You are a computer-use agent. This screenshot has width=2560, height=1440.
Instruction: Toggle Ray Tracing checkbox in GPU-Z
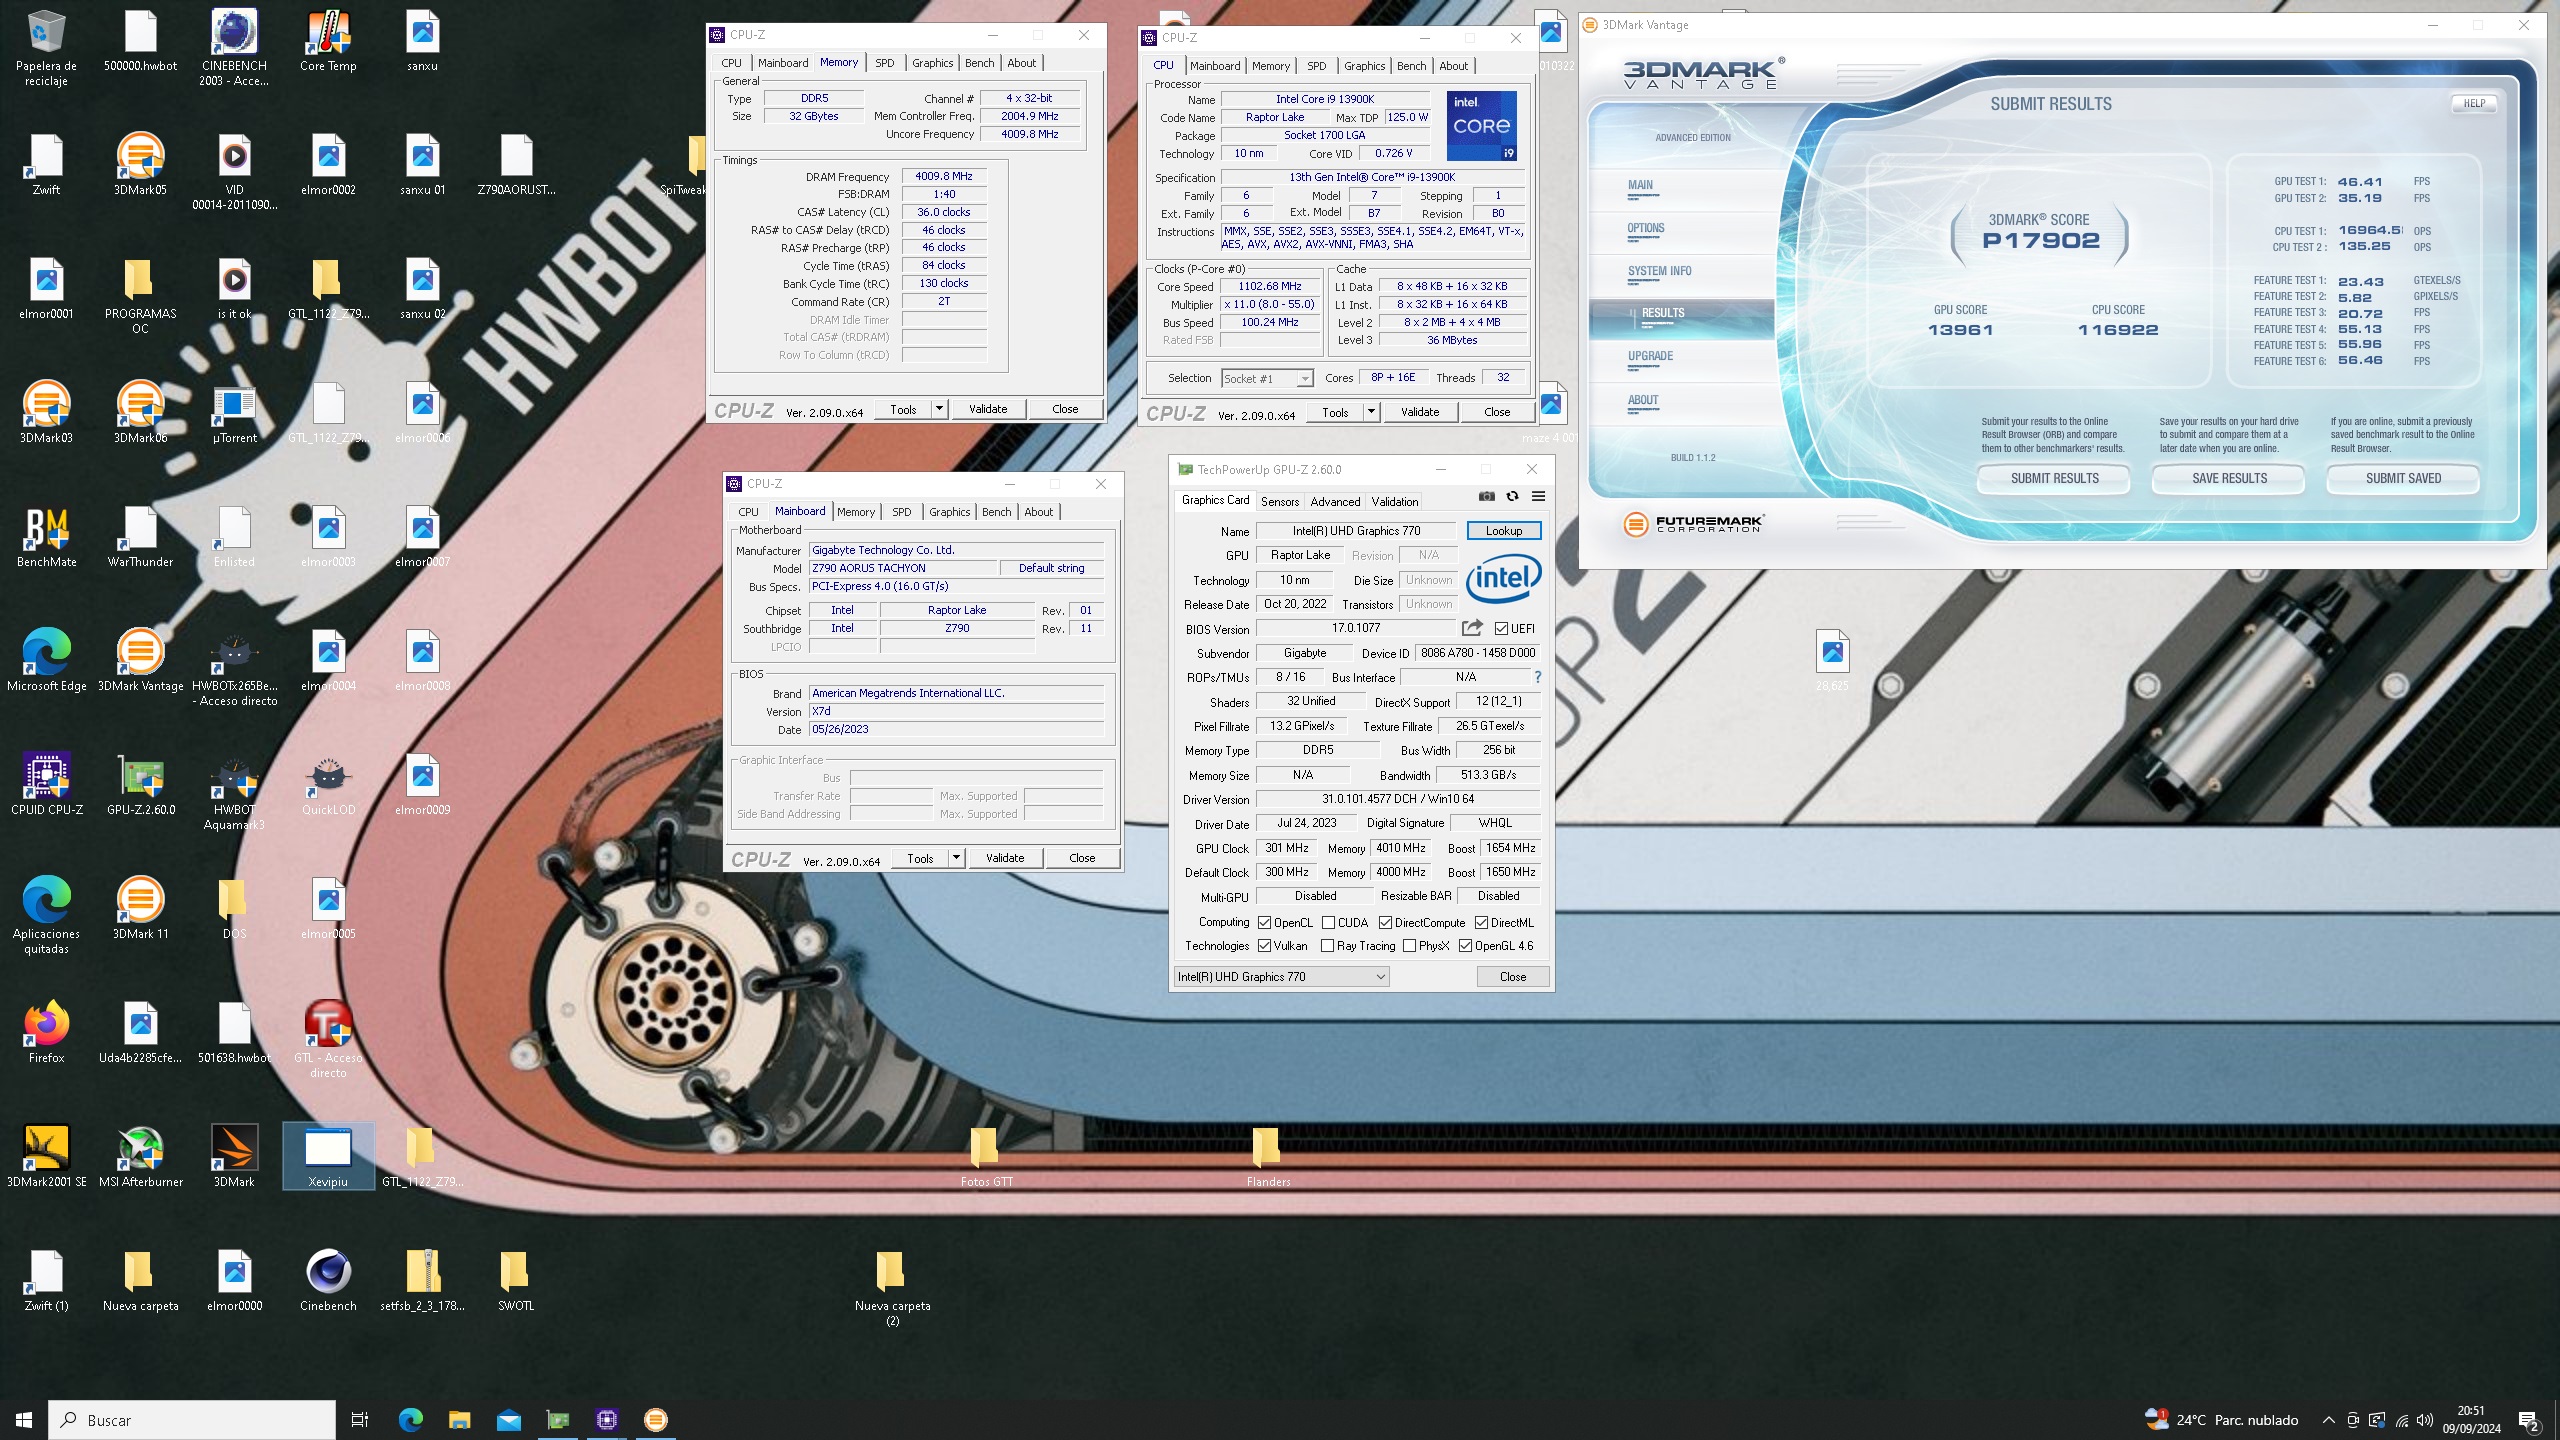[x=1327, y=945]
